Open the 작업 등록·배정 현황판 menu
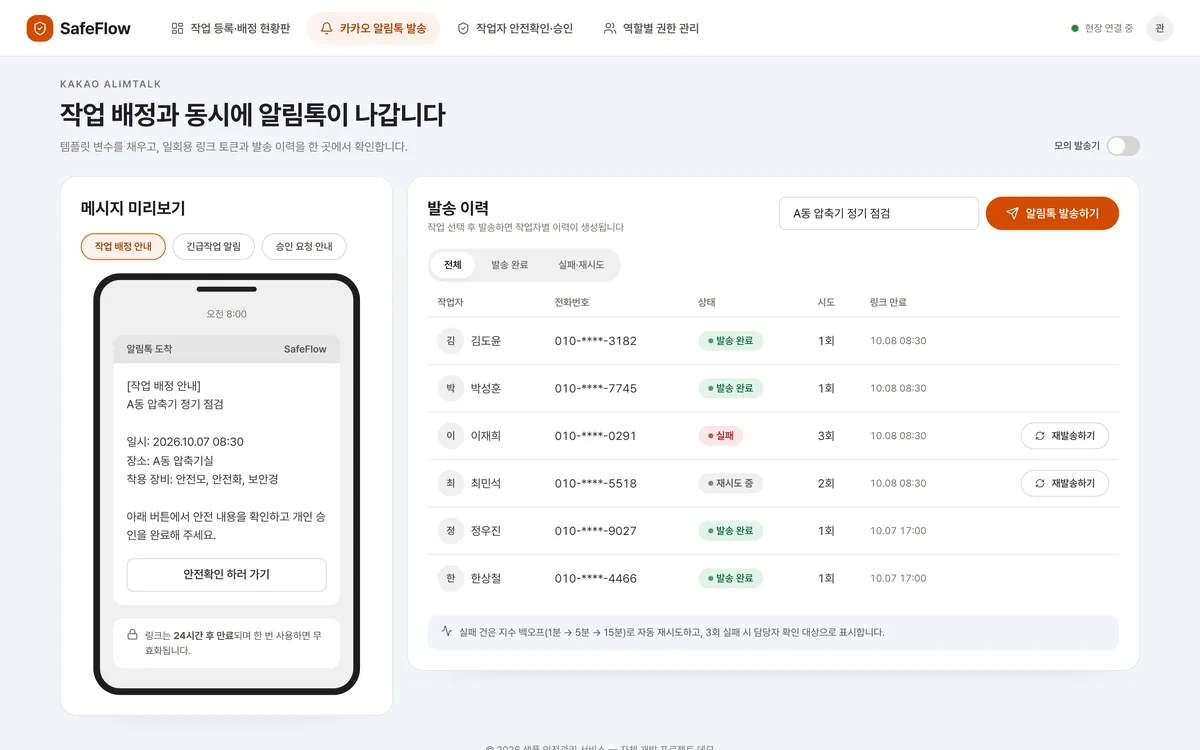 pyautogui.click(x=231, y=28)
